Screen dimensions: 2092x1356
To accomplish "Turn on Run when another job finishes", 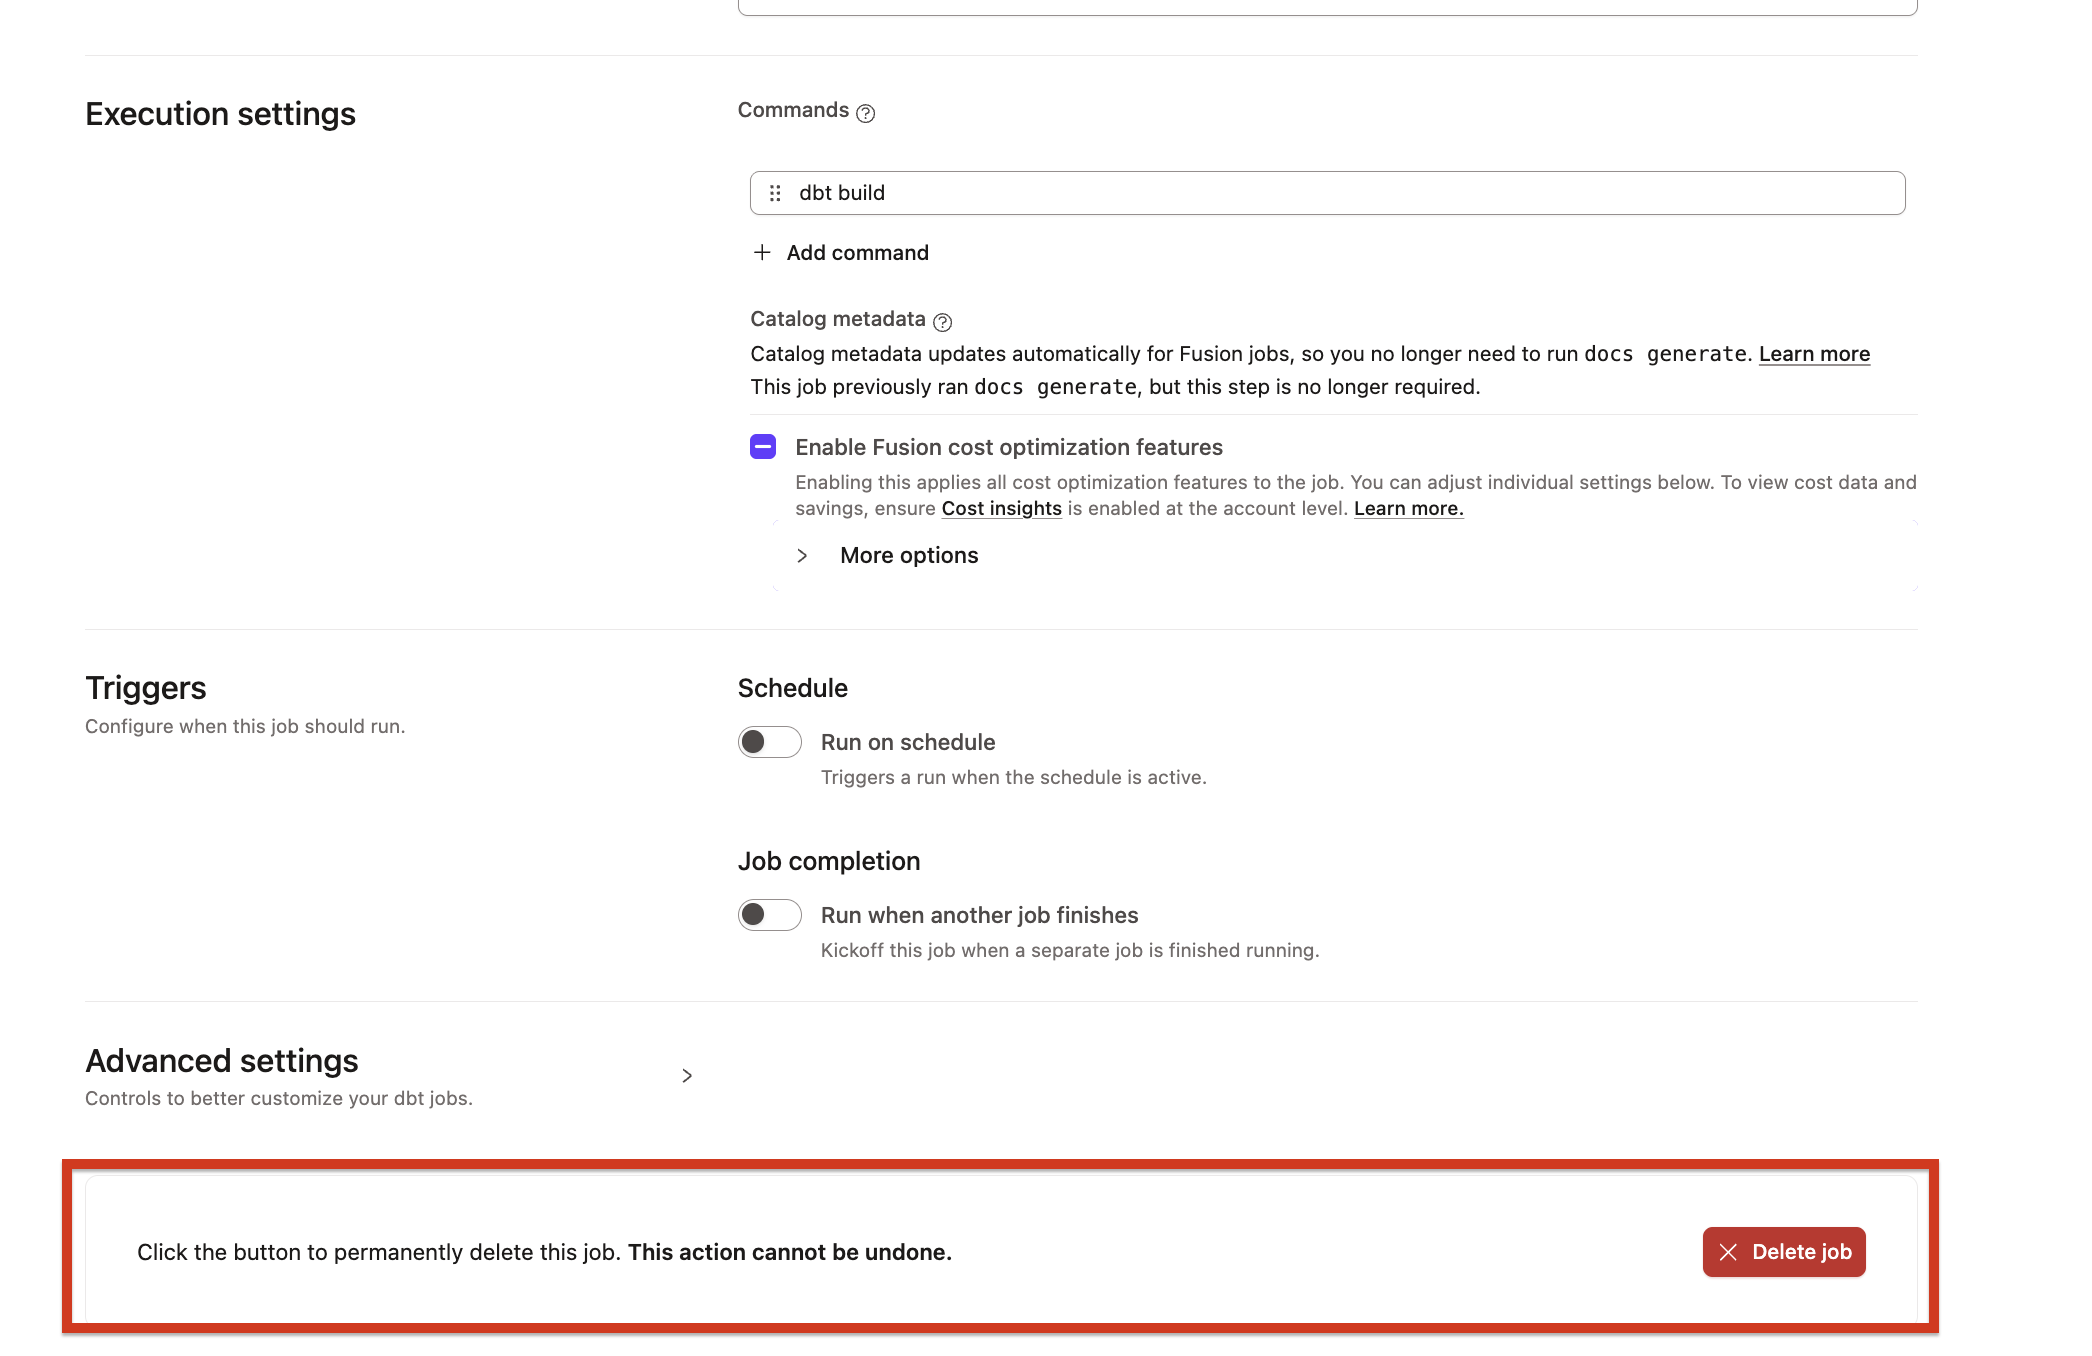I will click(x=769, y=915).
